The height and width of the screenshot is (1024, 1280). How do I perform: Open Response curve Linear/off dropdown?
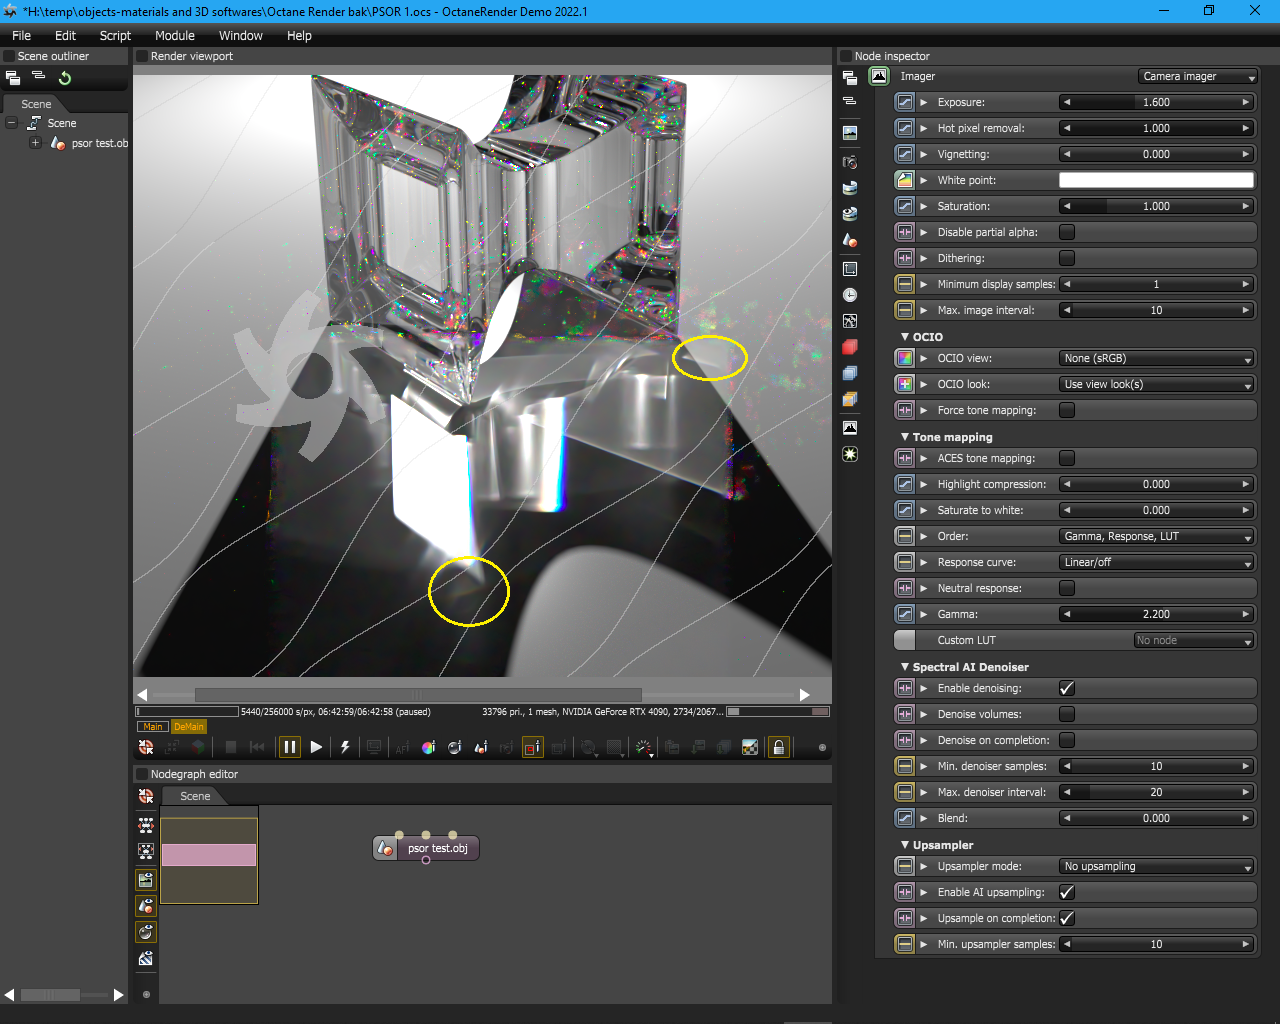(1157, 562)
